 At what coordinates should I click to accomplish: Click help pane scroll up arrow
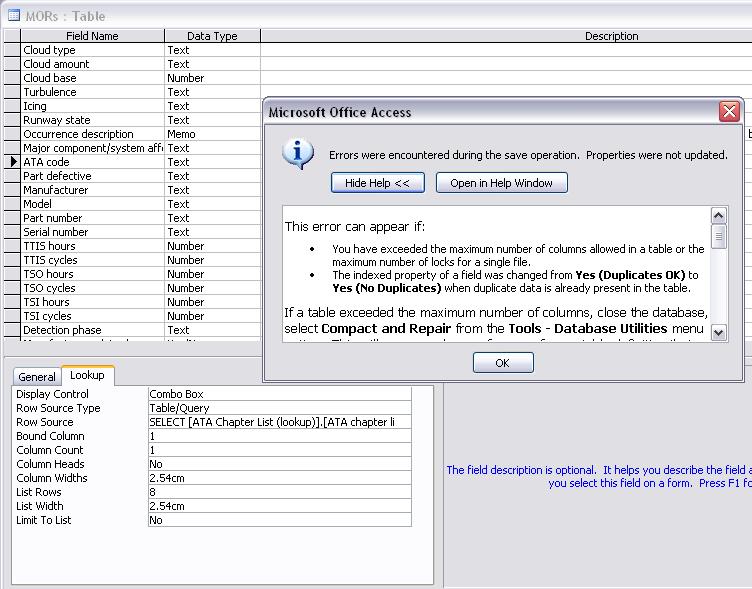click(x=718, y=216)
